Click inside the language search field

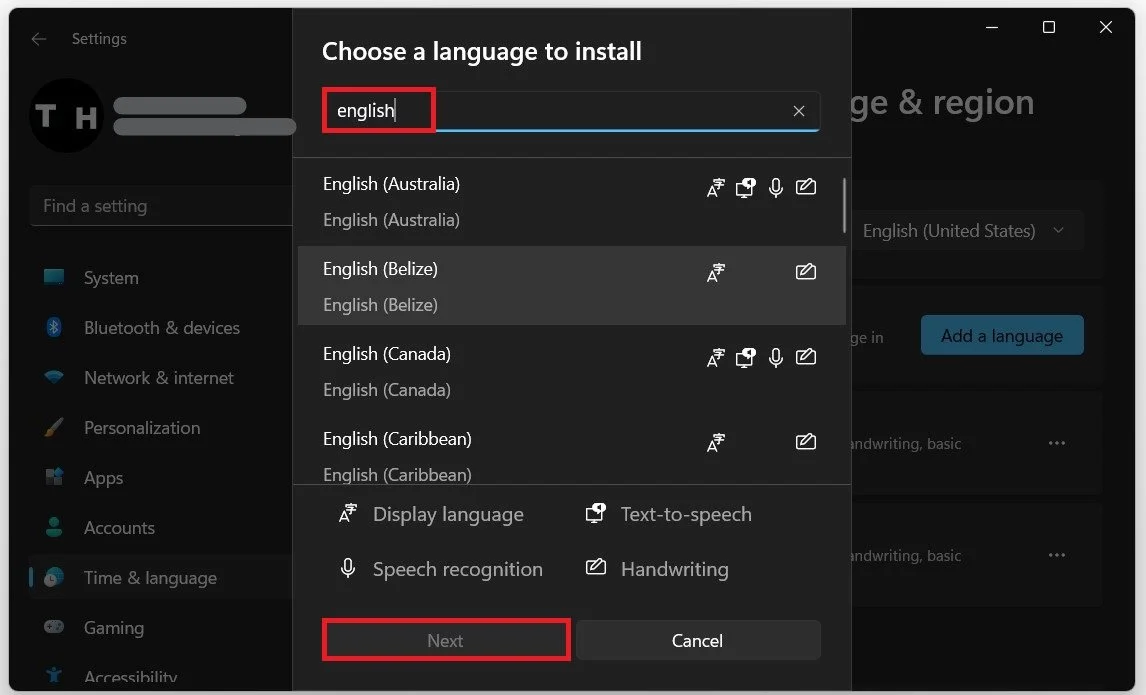click(x=570, y=111)
